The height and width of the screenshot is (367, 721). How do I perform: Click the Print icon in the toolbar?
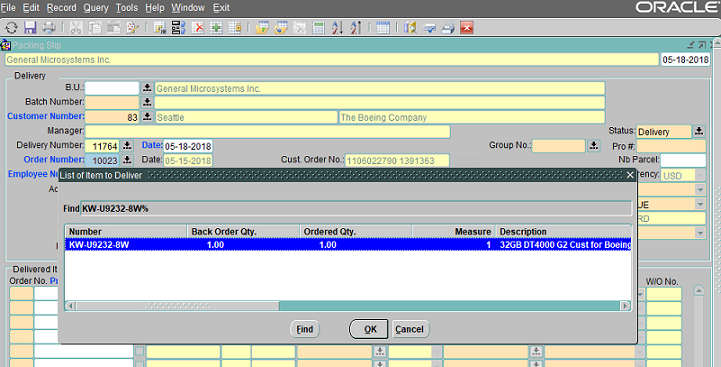[x=49, y=28]
